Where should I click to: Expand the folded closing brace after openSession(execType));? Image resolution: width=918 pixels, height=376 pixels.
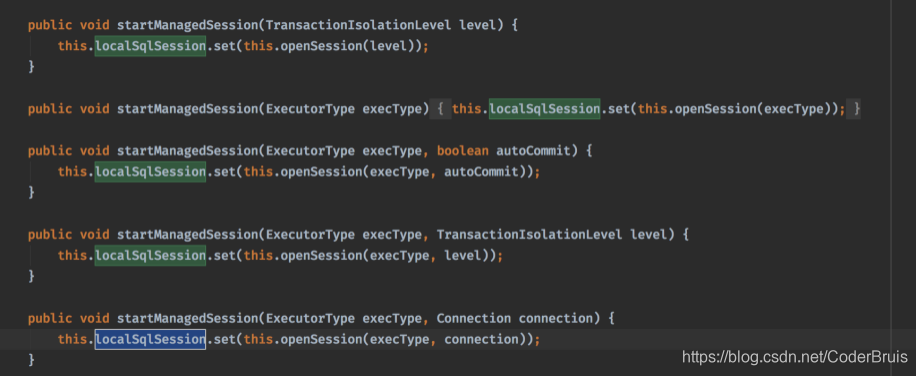click(x=855, y=109)
